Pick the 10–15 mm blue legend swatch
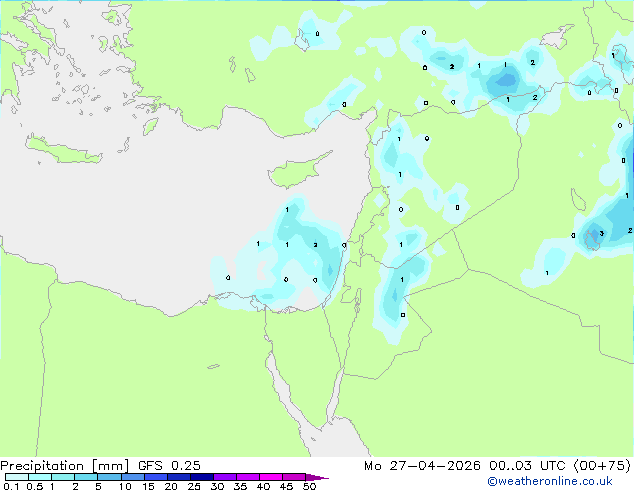The width and height of the screenshot is (634, 490). (132, 477)
